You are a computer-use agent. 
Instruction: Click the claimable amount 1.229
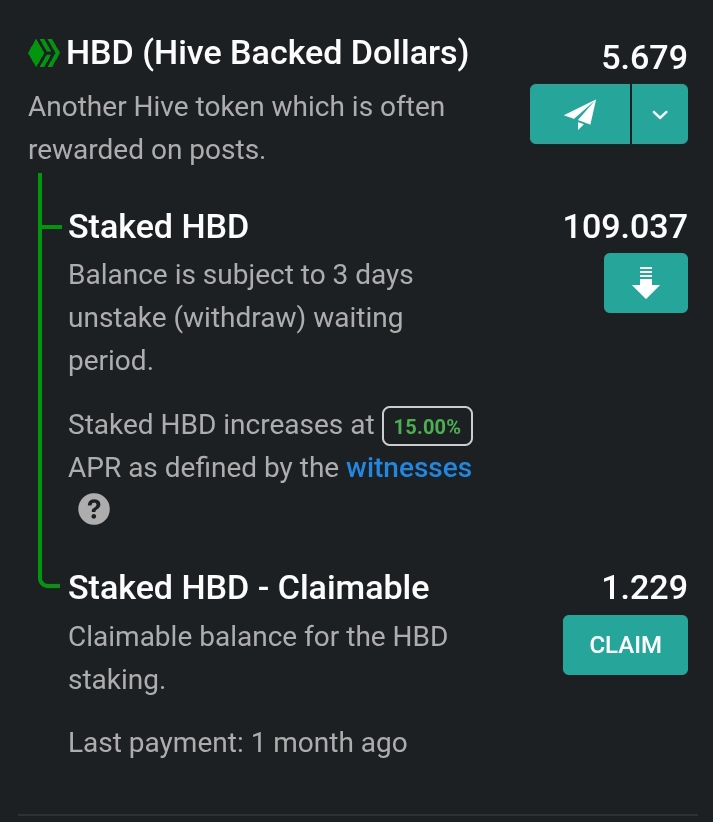pyautogui.click(x=644, y=587)
